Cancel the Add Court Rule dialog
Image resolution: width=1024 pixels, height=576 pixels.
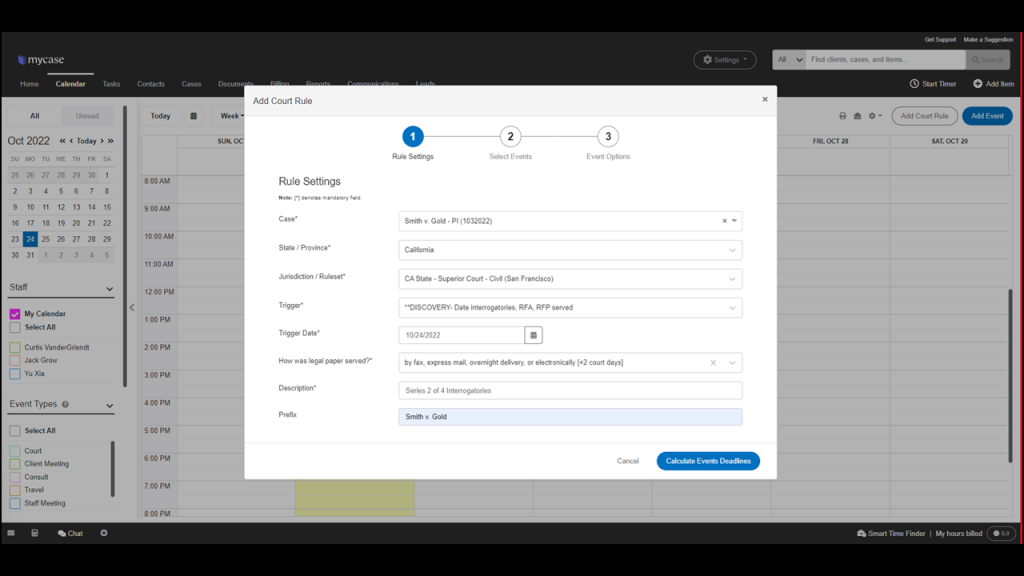pos(628,461)
